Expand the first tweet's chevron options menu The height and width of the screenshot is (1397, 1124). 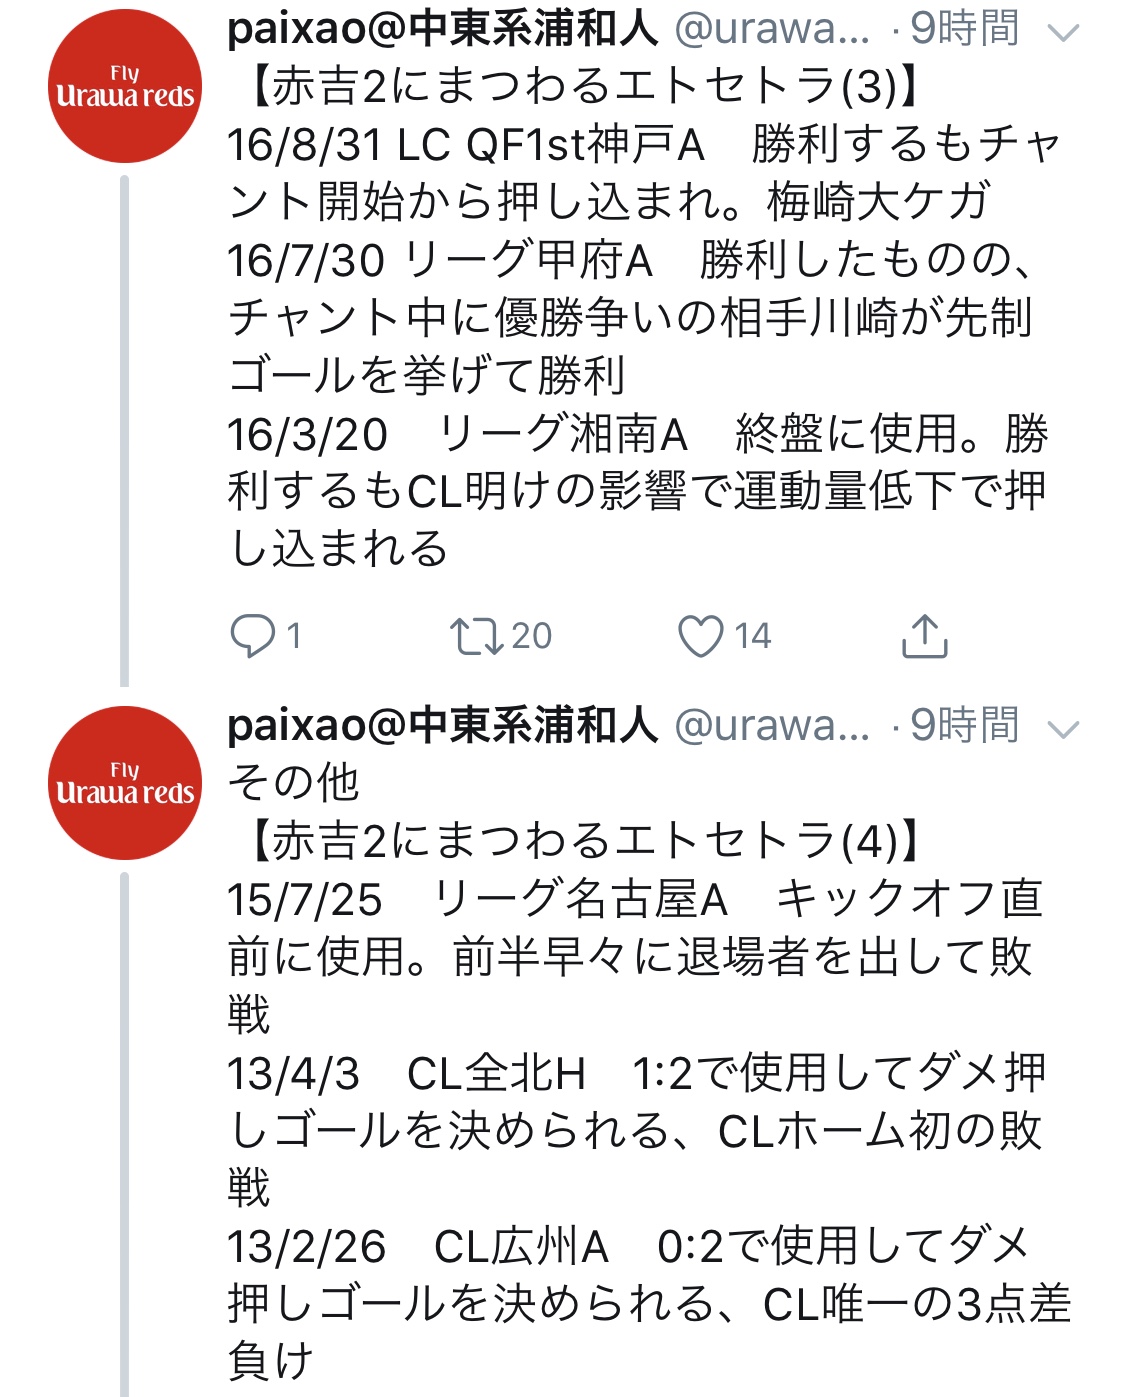coord(1062,33)
